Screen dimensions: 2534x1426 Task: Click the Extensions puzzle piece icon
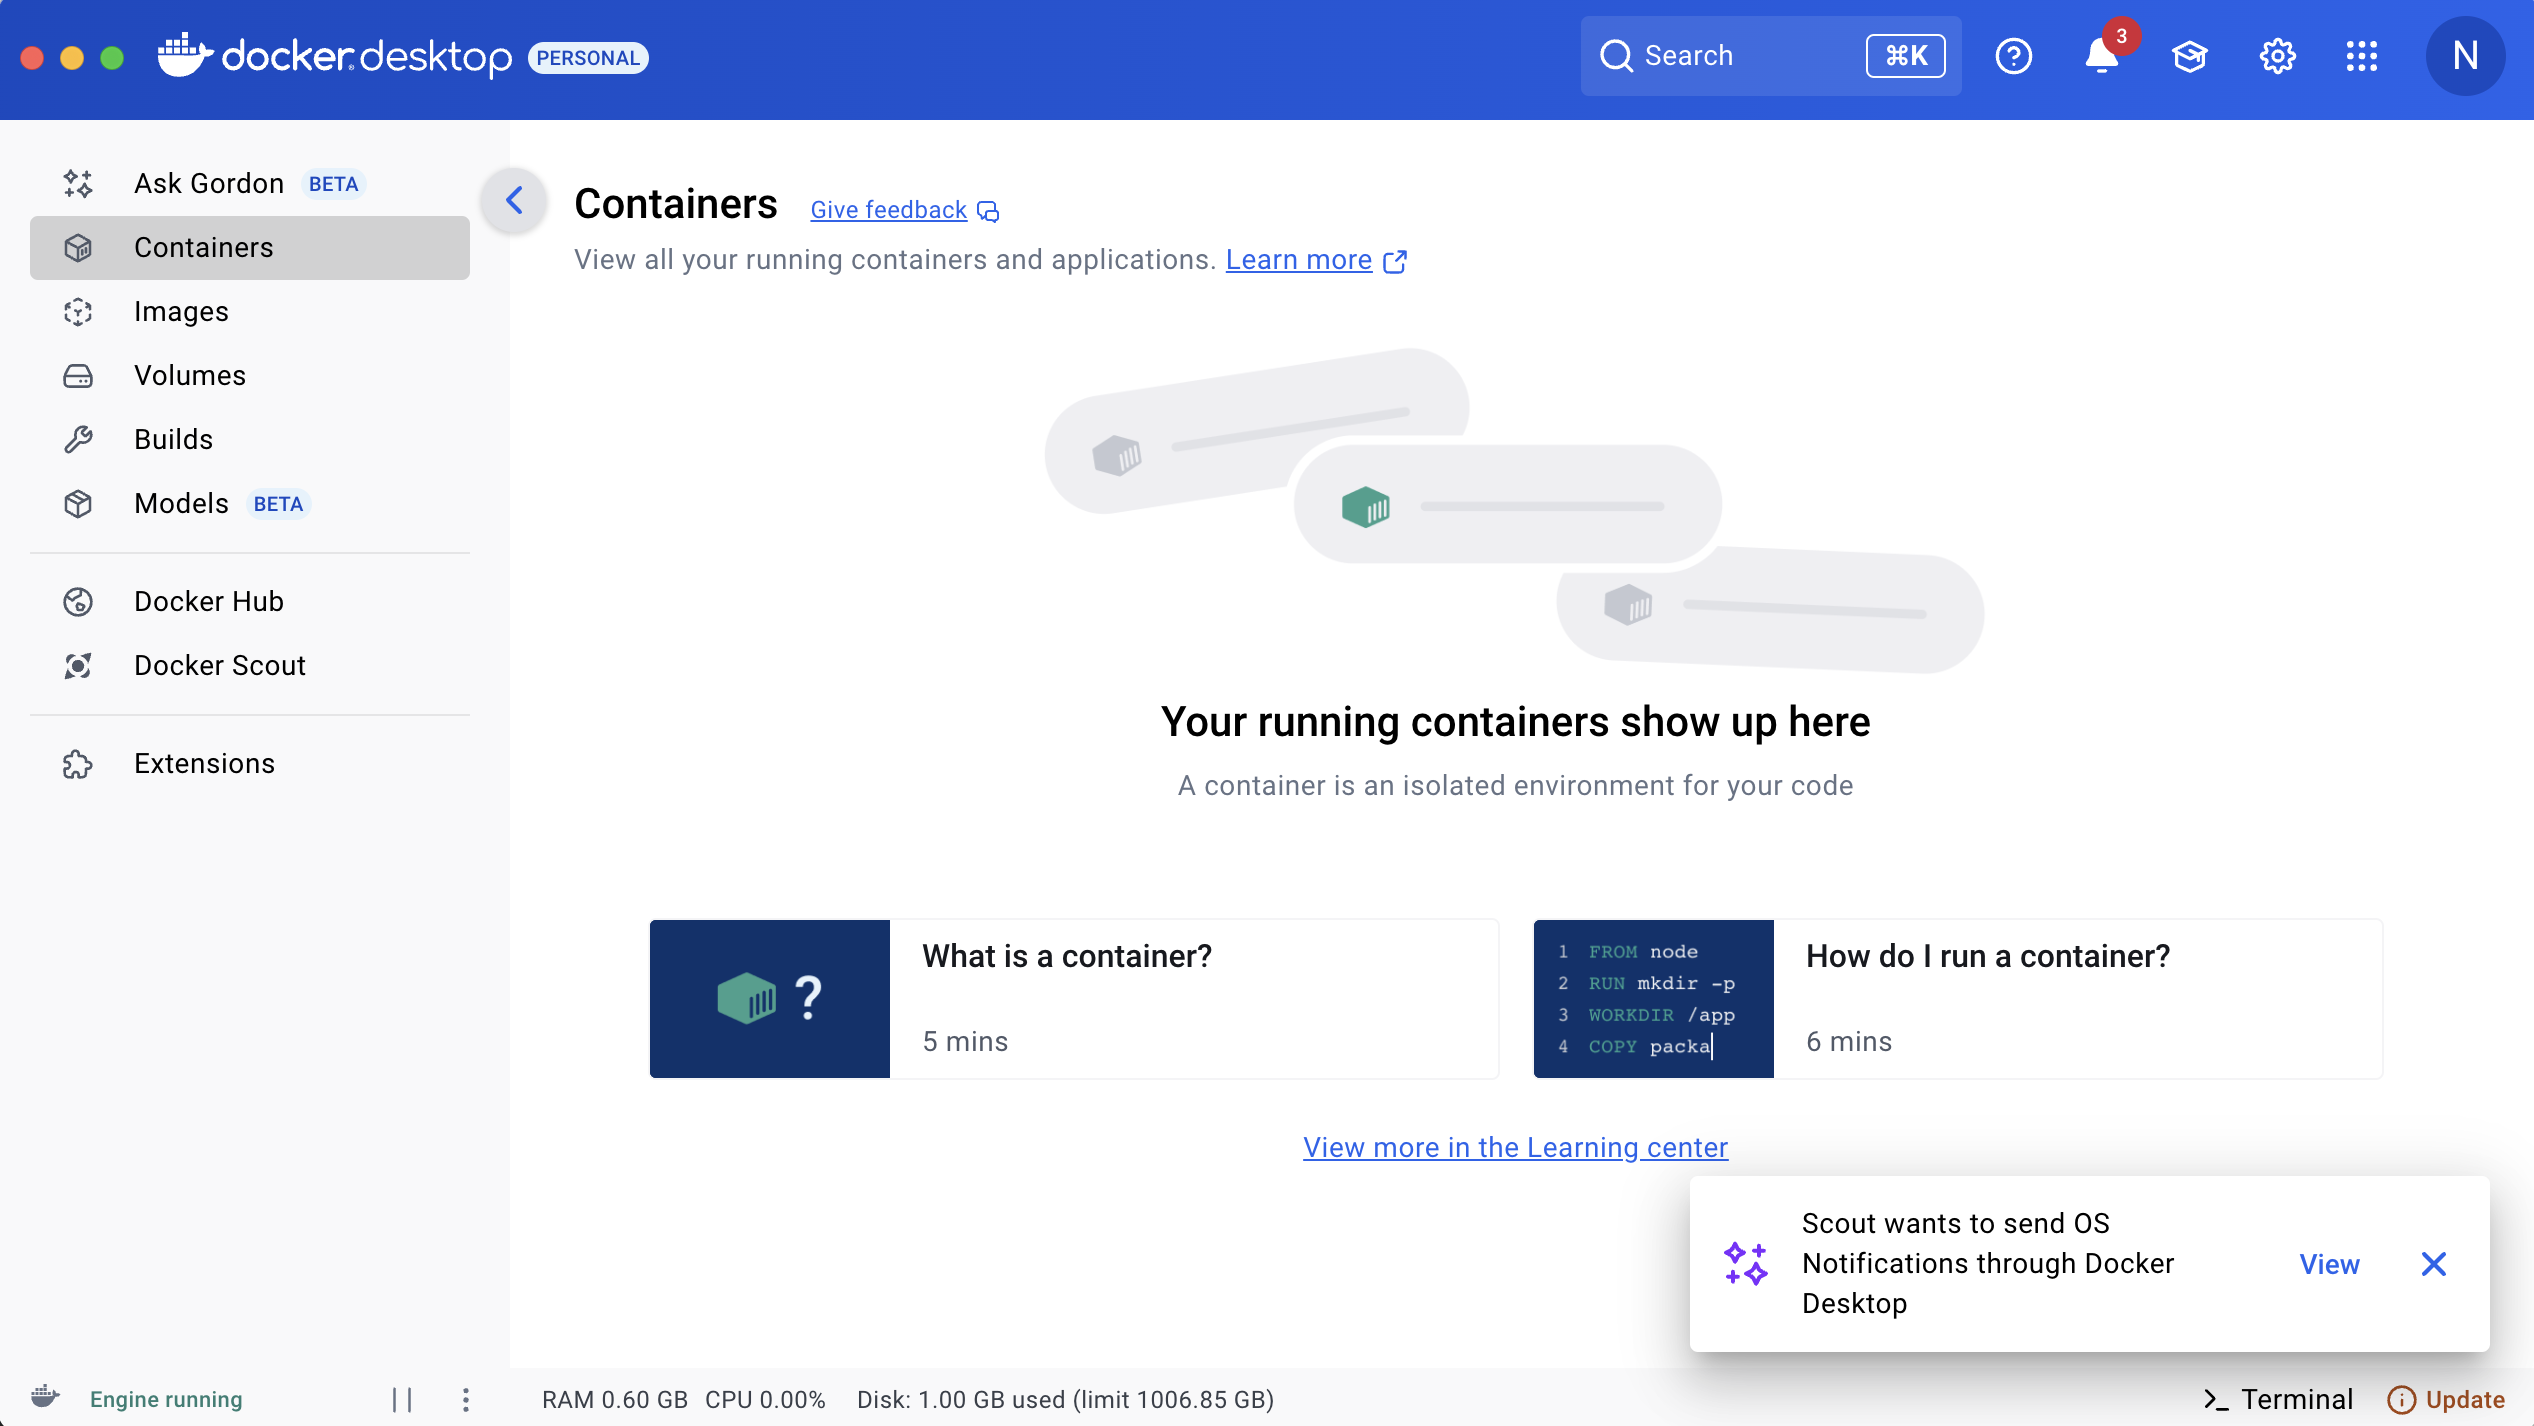tap(78, 764)
